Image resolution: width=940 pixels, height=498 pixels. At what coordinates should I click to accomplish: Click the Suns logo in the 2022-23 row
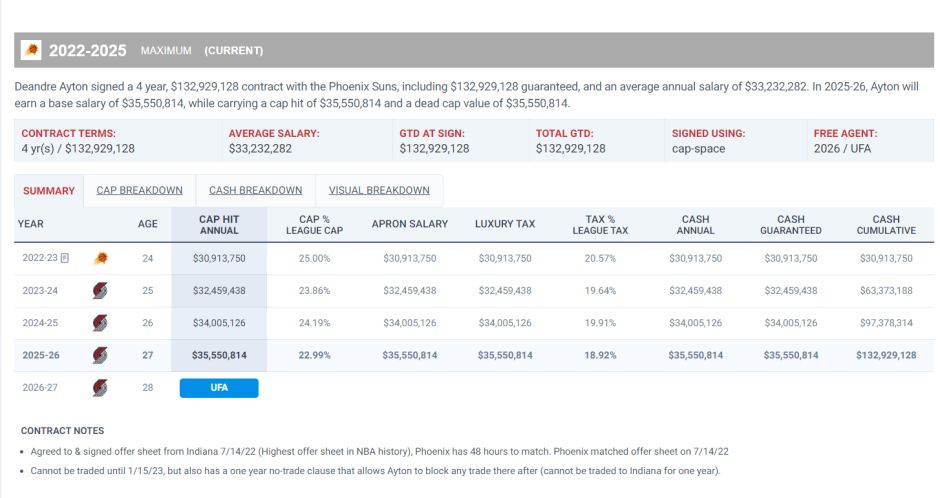[100, 258]
